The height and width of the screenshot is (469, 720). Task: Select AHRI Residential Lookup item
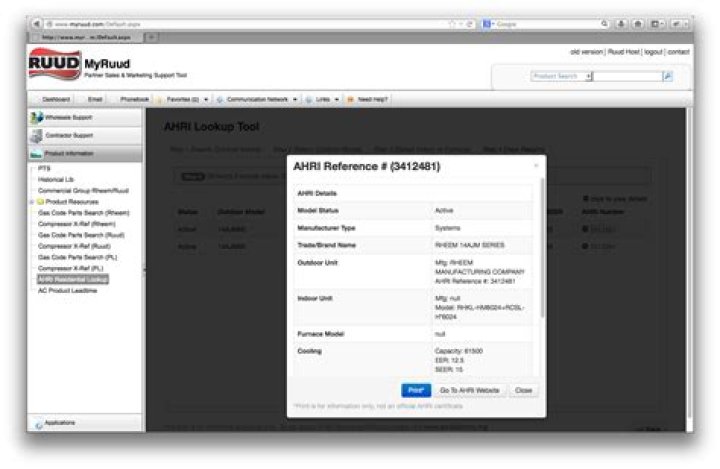73,279
